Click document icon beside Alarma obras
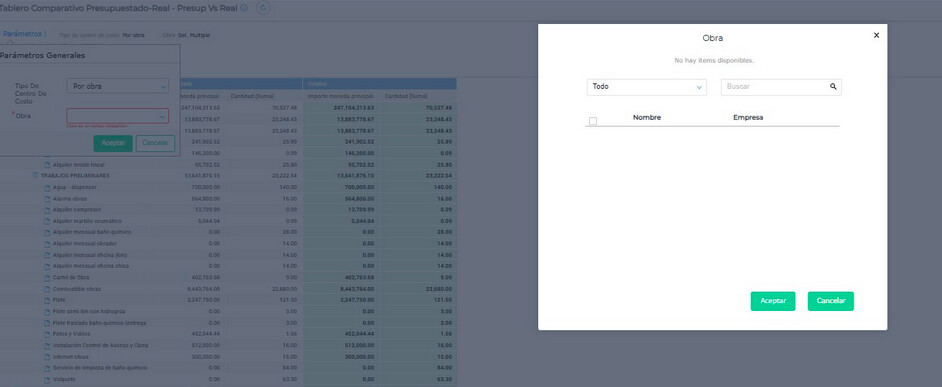942x387 pixels. tap(47, 198)
